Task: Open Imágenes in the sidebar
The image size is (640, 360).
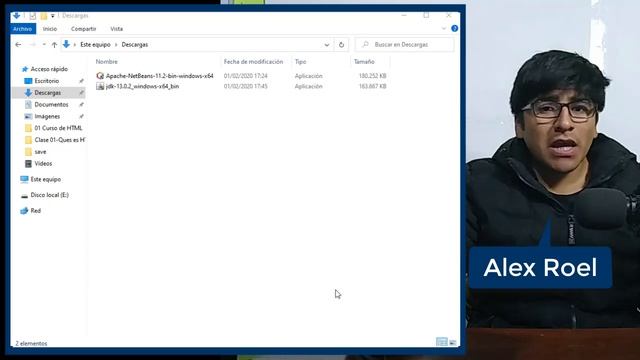Action: point(47,116)
